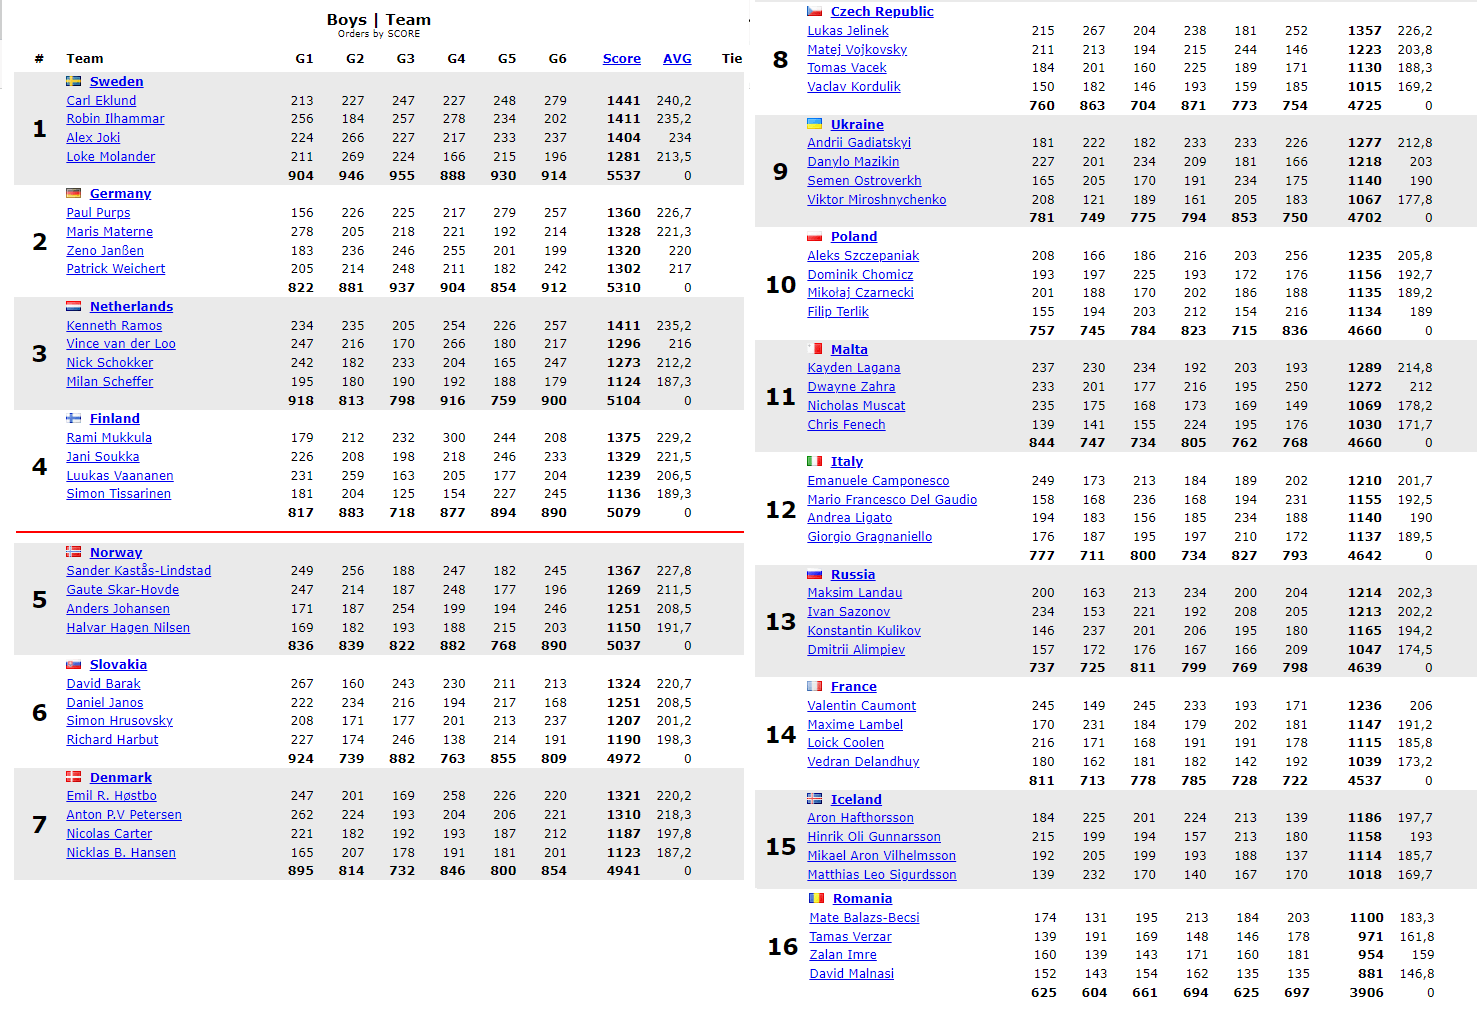Image resolution: width=1477 pixels, height=1019 pixels.
Task: Open Valentin Caumont player link
Action: point(861,705)
